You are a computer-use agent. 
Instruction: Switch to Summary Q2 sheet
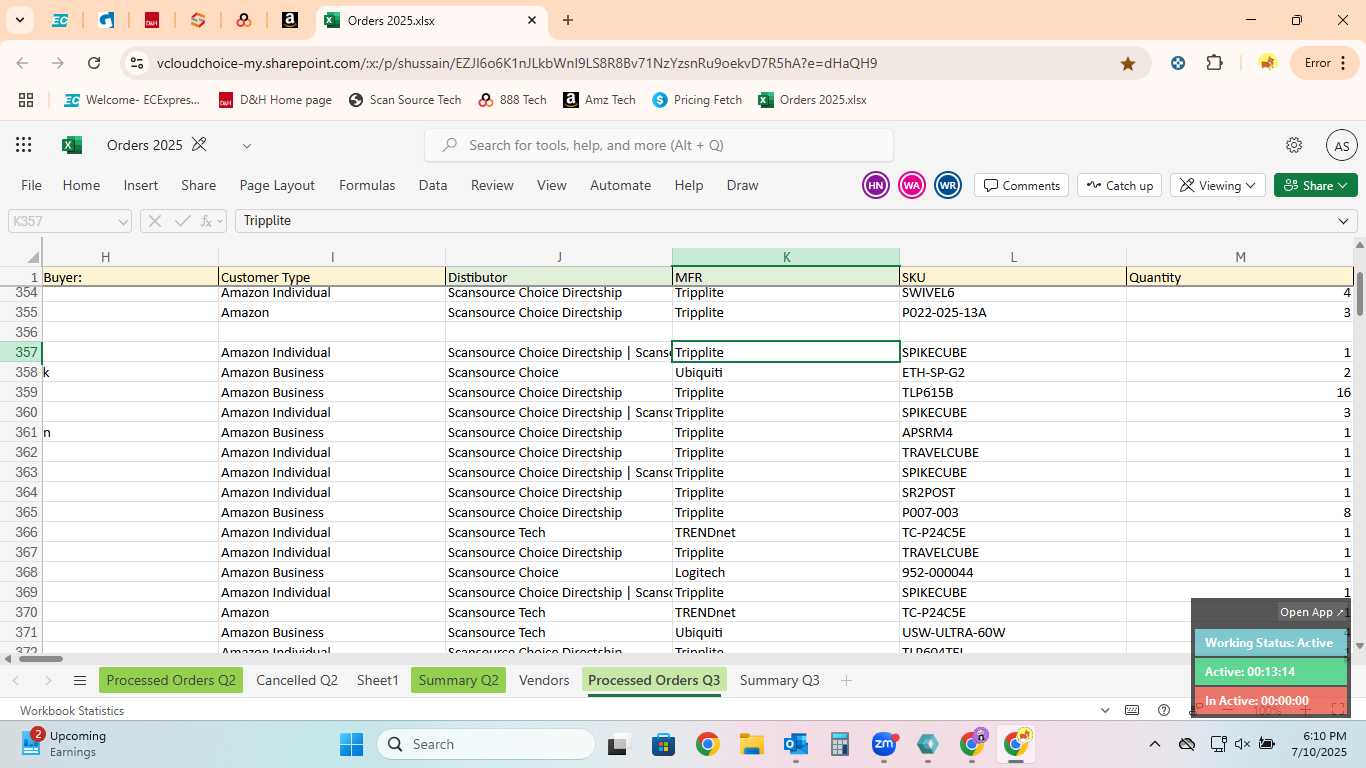pos(458,680)
